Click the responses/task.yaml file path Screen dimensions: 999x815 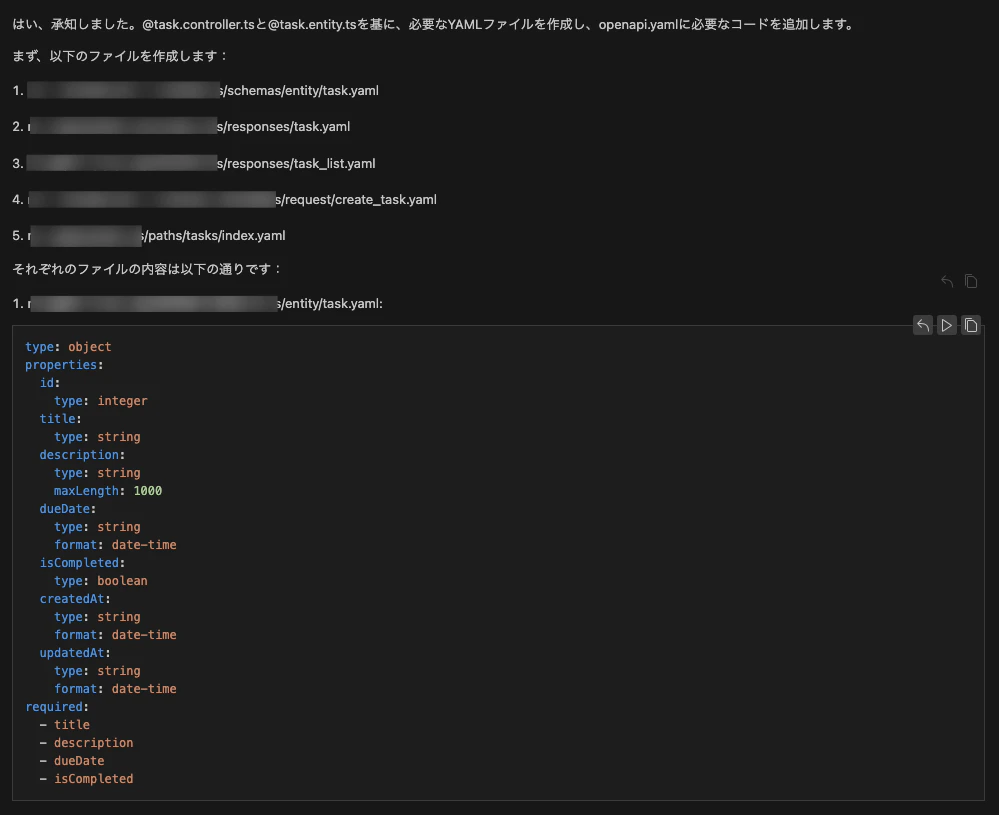[x=284, y=127]
